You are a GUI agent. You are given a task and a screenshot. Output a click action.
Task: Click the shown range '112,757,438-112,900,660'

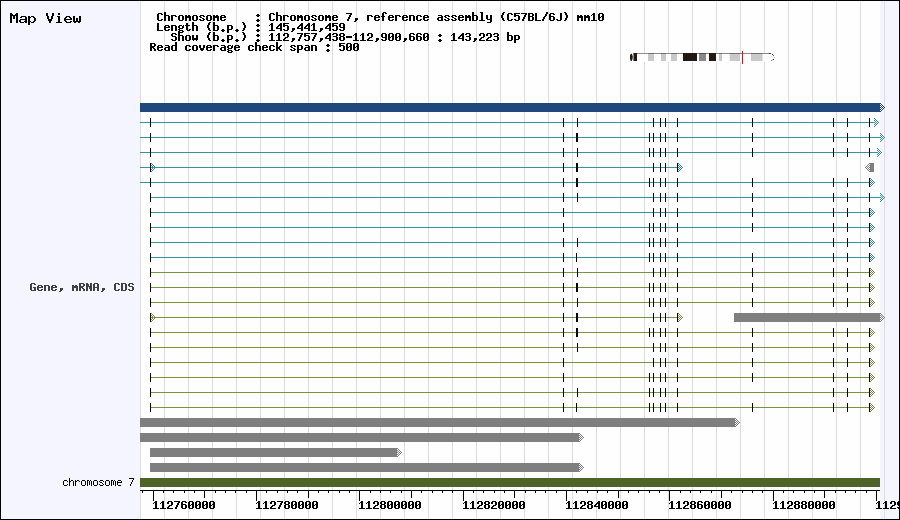(348, 37)
